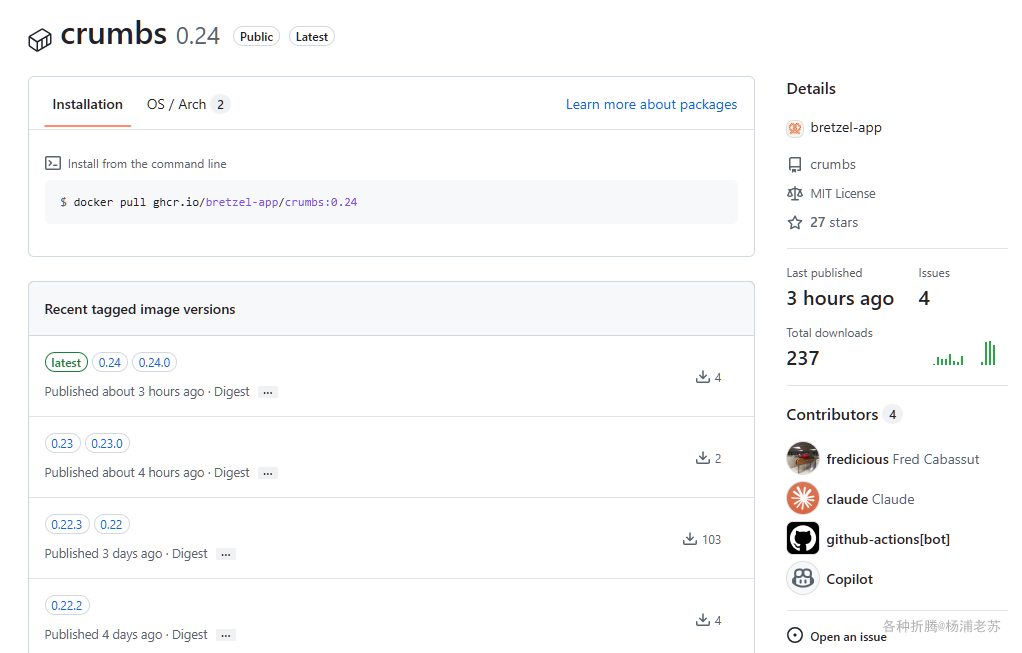Open the 0.22.2 tag
This screenshot has width=1022, height=653.
coord(66,605)
